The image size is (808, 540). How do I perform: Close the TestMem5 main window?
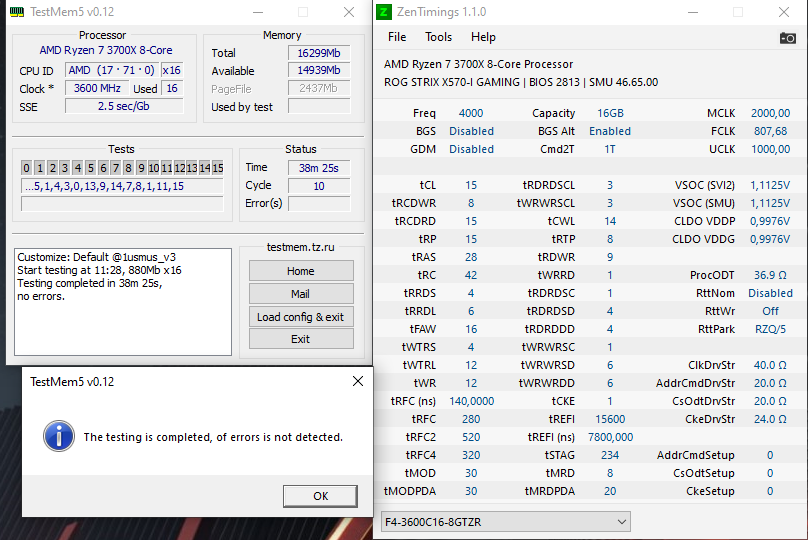[349, 12]
